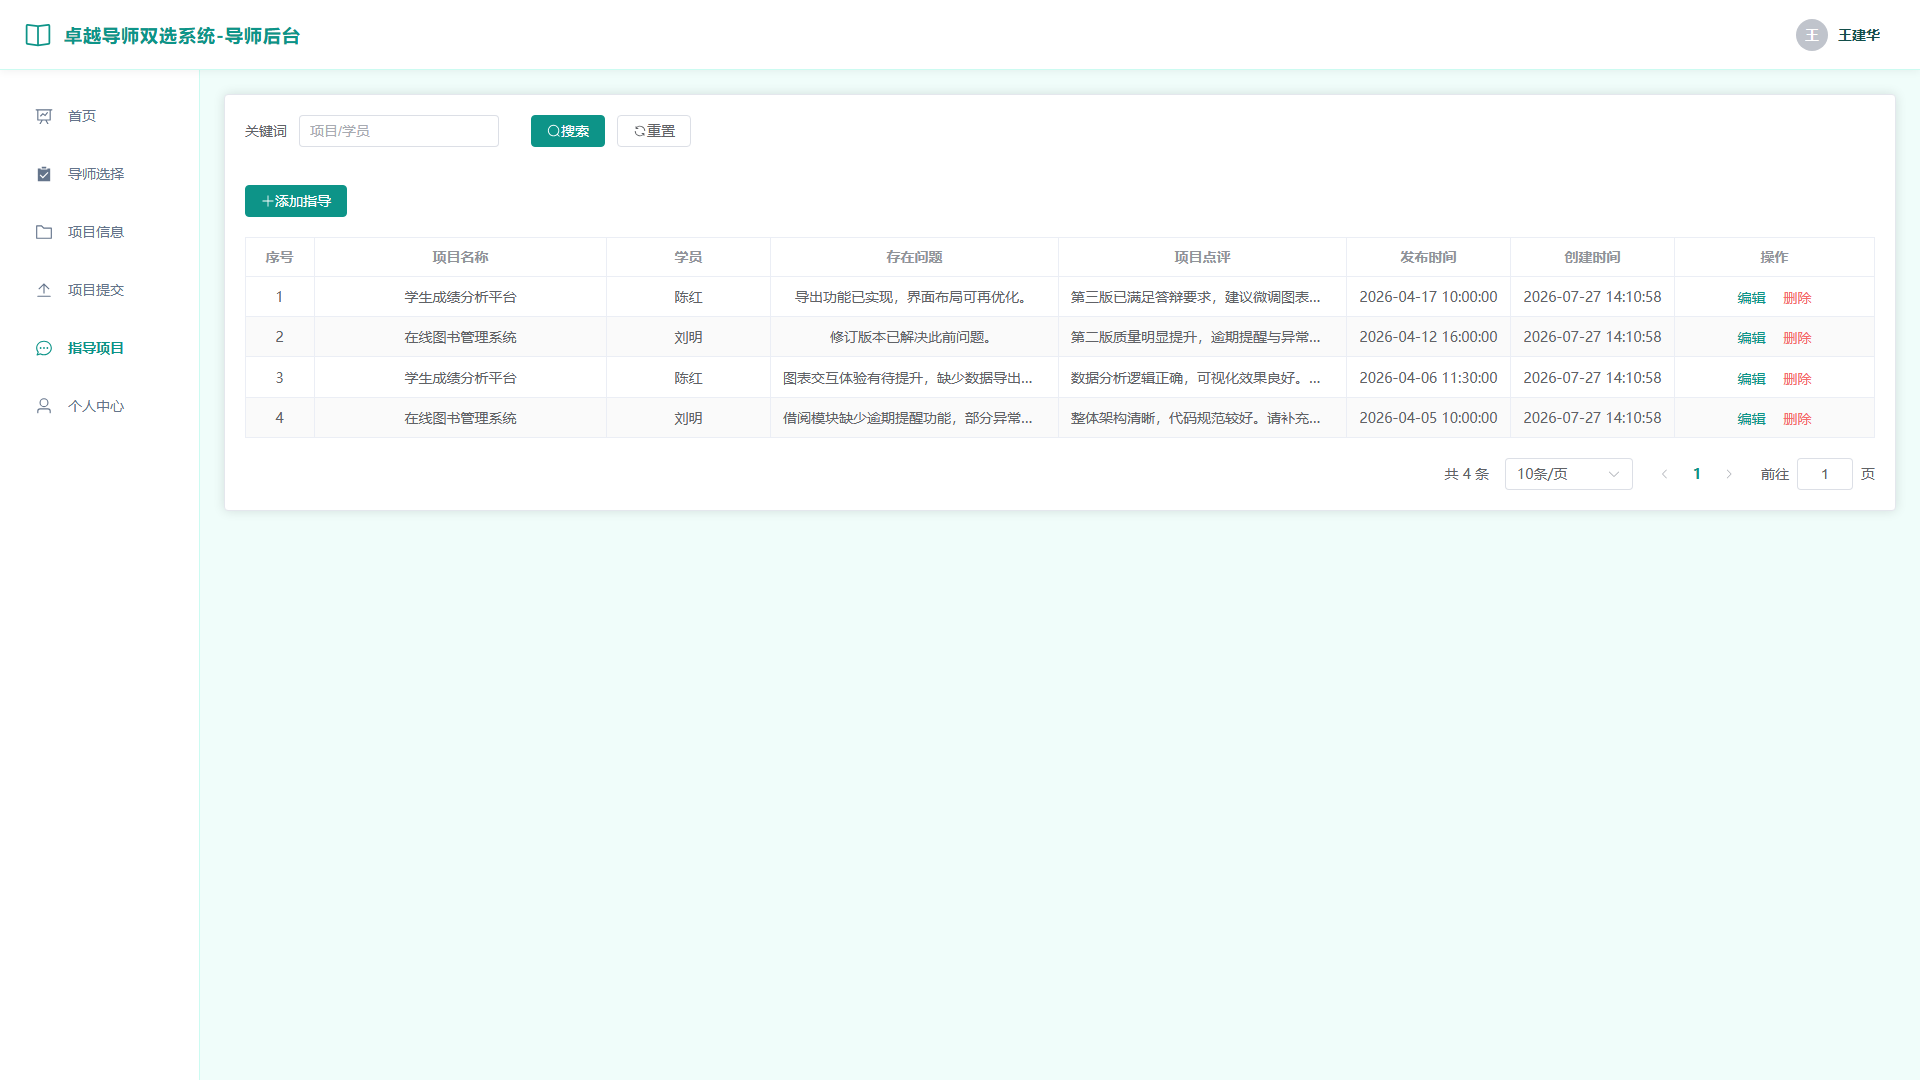Open the 王建华 username menu

point(1859,35)
